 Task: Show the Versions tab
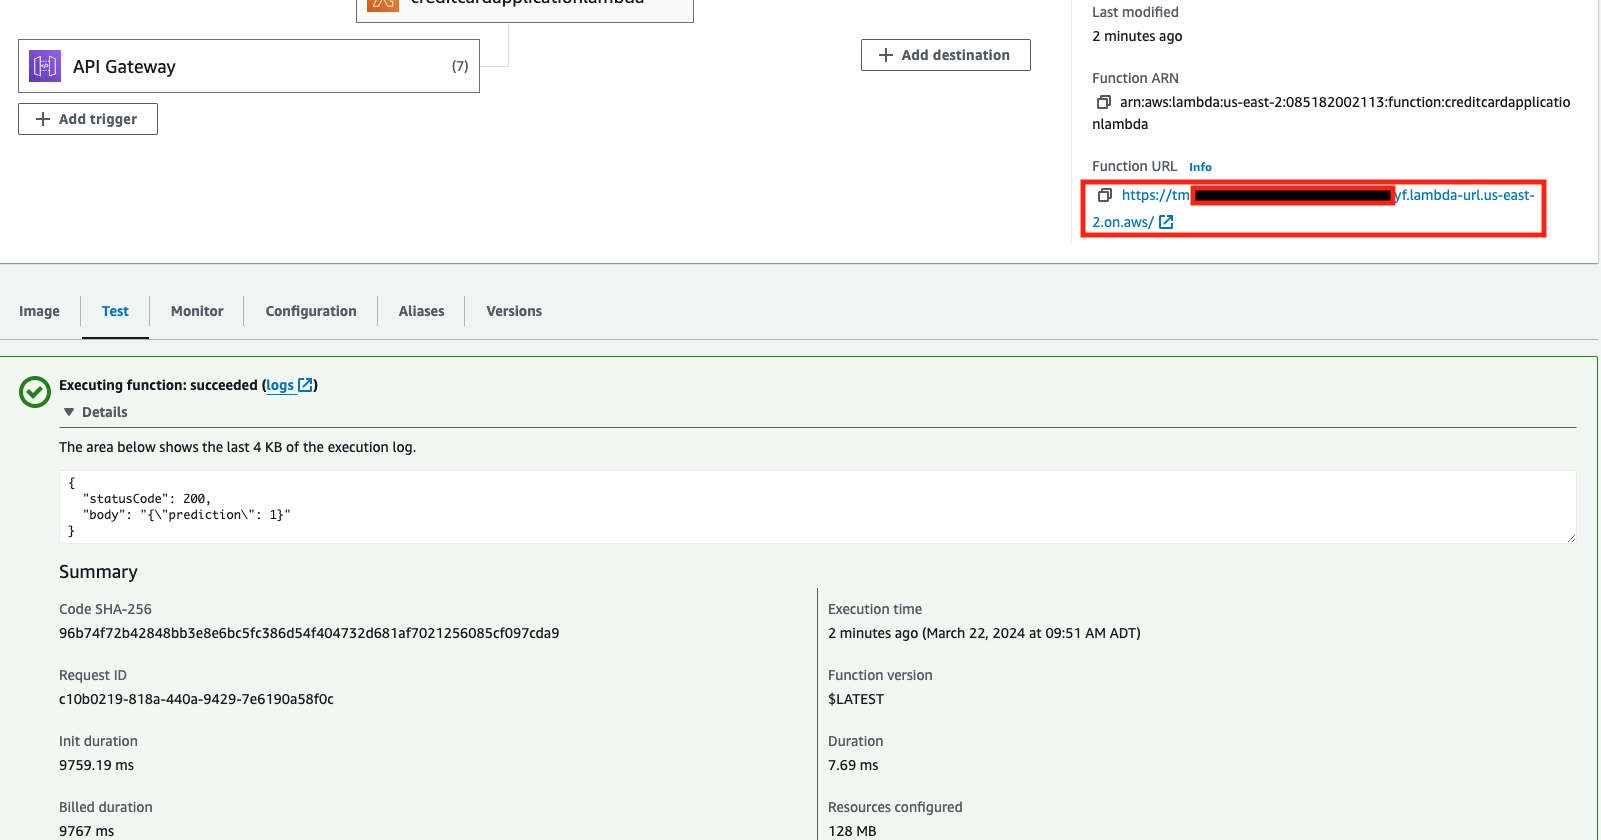(x=514, y=311)
